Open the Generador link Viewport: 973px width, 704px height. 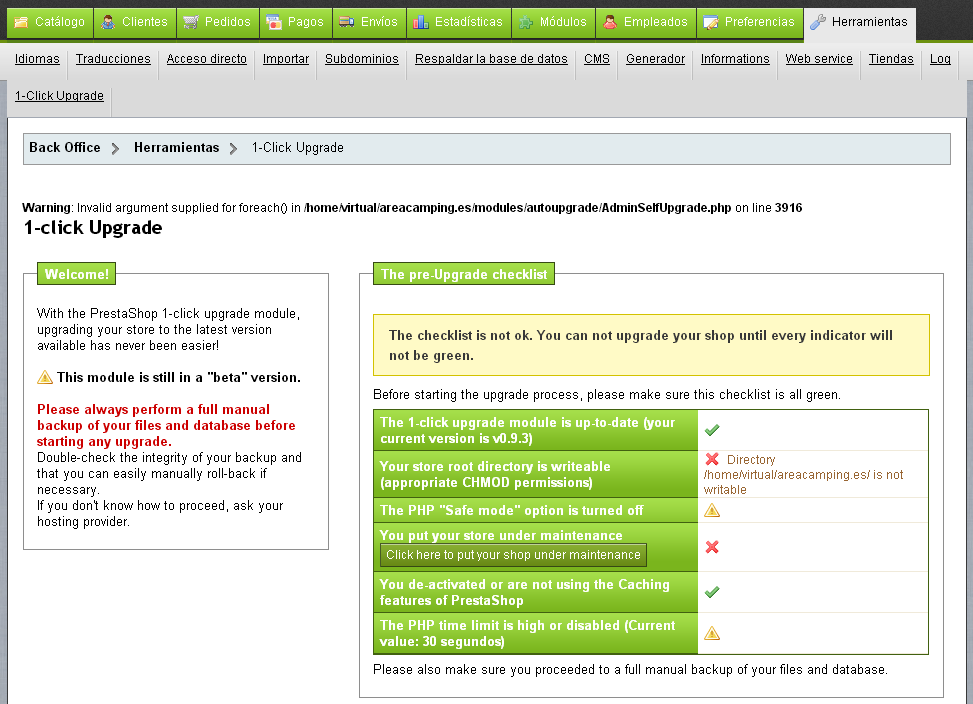point(655,59)
